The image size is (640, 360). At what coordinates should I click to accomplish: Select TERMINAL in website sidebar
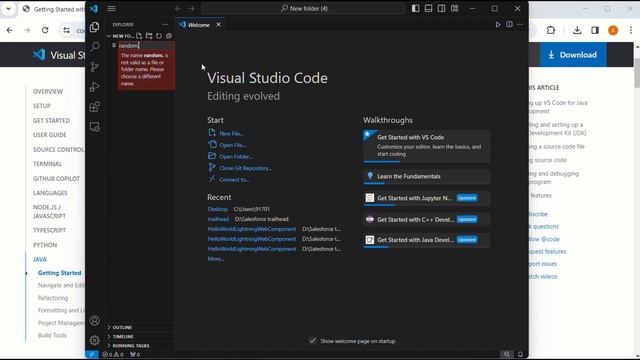47,164
